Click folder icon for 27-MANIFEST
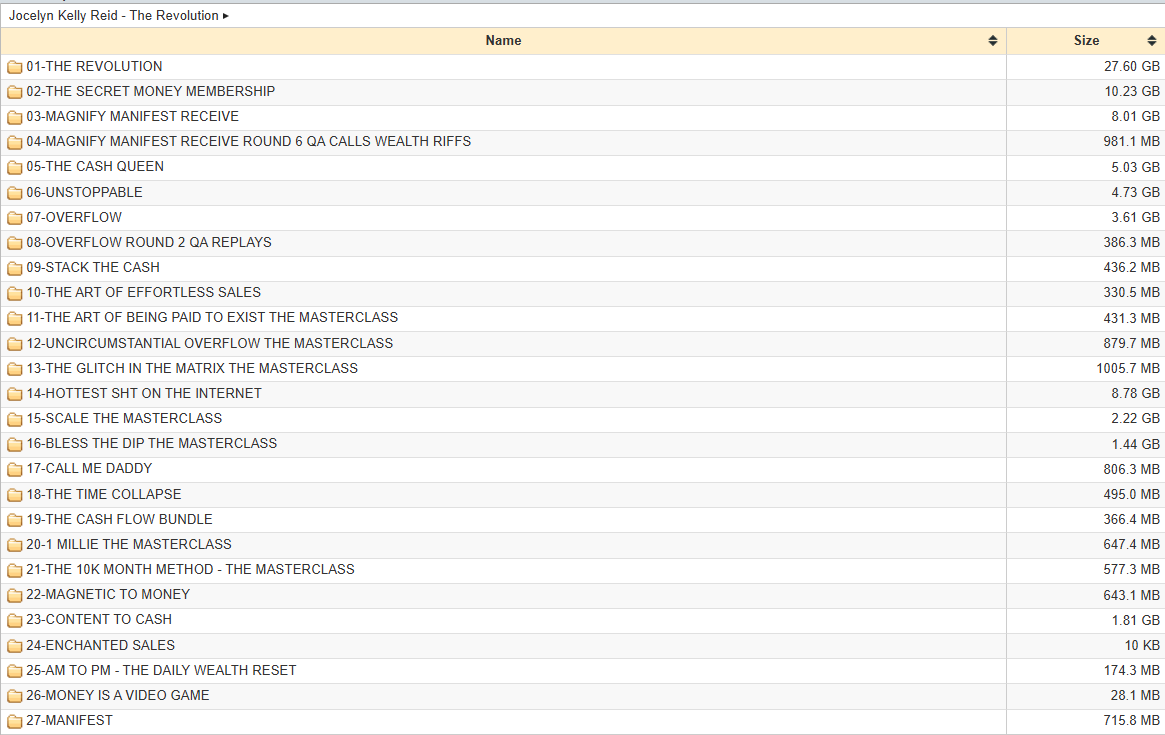 point(14,721)
